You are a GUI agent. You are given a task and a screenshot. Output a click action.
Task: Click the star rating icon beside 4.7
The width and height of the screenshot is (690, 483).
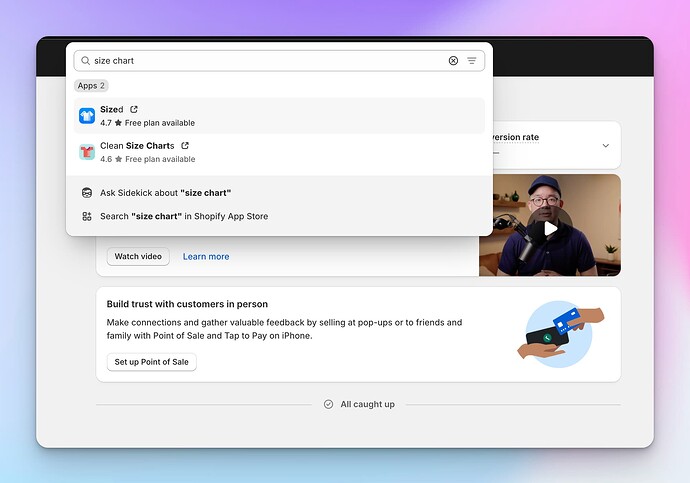118,123
